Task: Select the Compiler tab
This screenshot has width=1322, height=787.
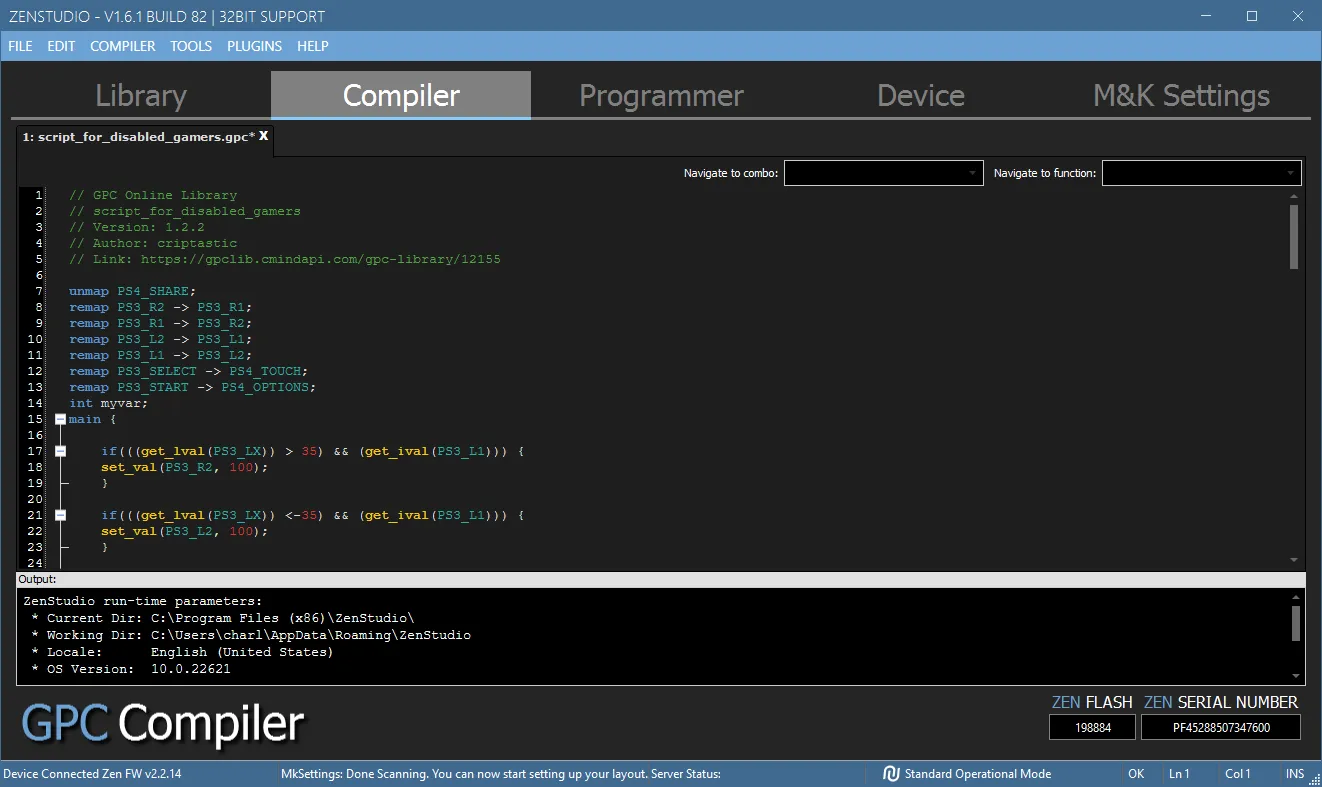Action: tap(401, 95)
